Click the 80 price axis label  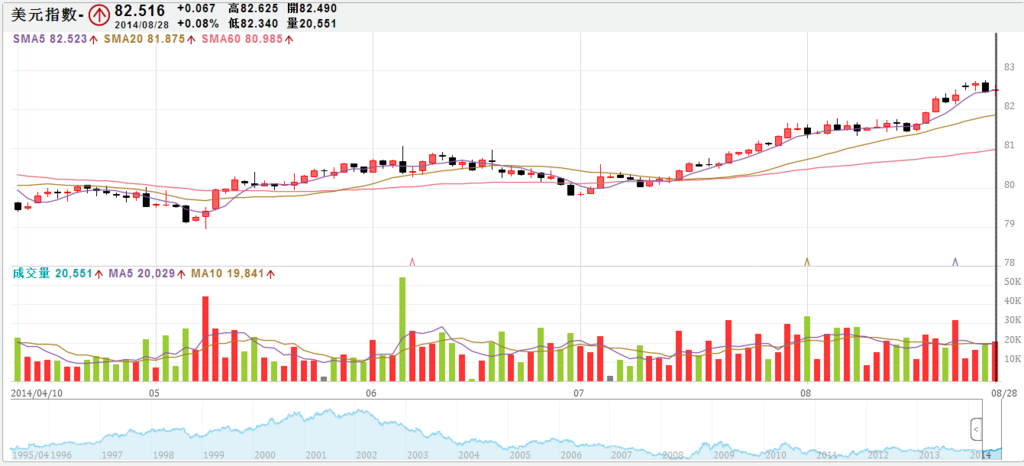(1008, 185)
